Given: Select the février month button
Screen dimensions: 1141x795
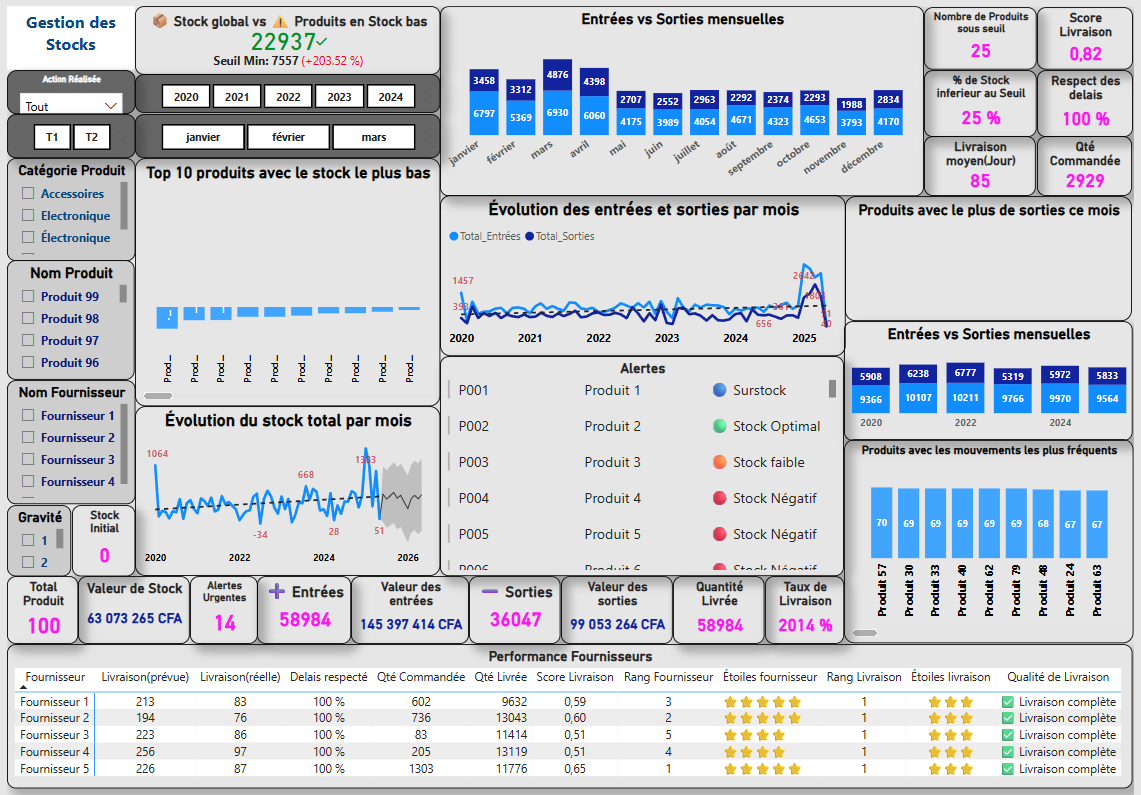Looking at the screenshot, I should click(x=289, y=137).
